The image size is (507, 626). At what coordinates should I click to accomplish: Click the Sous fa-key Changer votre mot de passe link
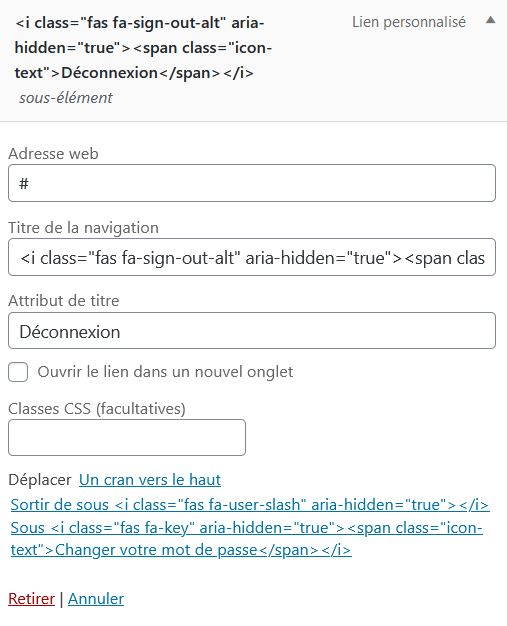click(247, 539)
